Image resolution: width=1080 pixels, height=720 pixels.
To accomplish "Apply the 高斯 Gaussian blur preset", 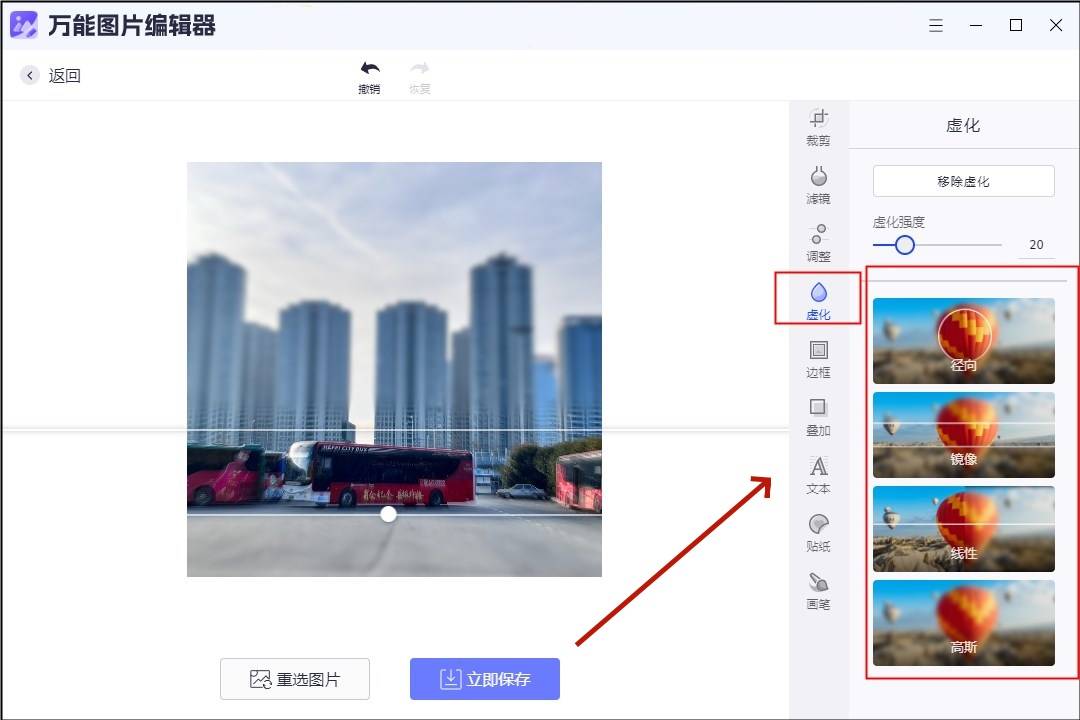I will 963,622.
